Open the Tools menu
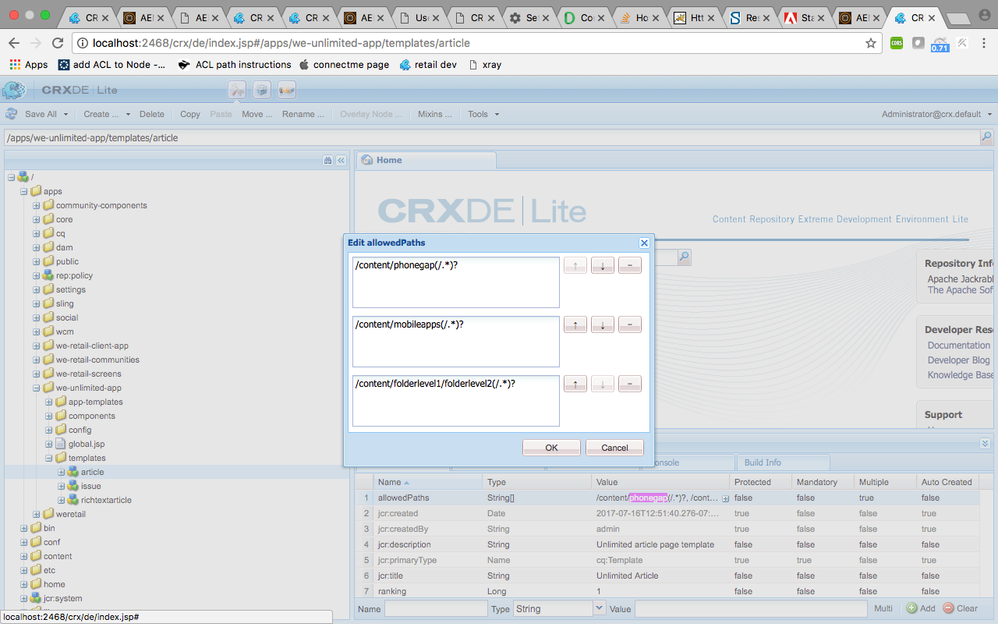 tap(483, 114)
